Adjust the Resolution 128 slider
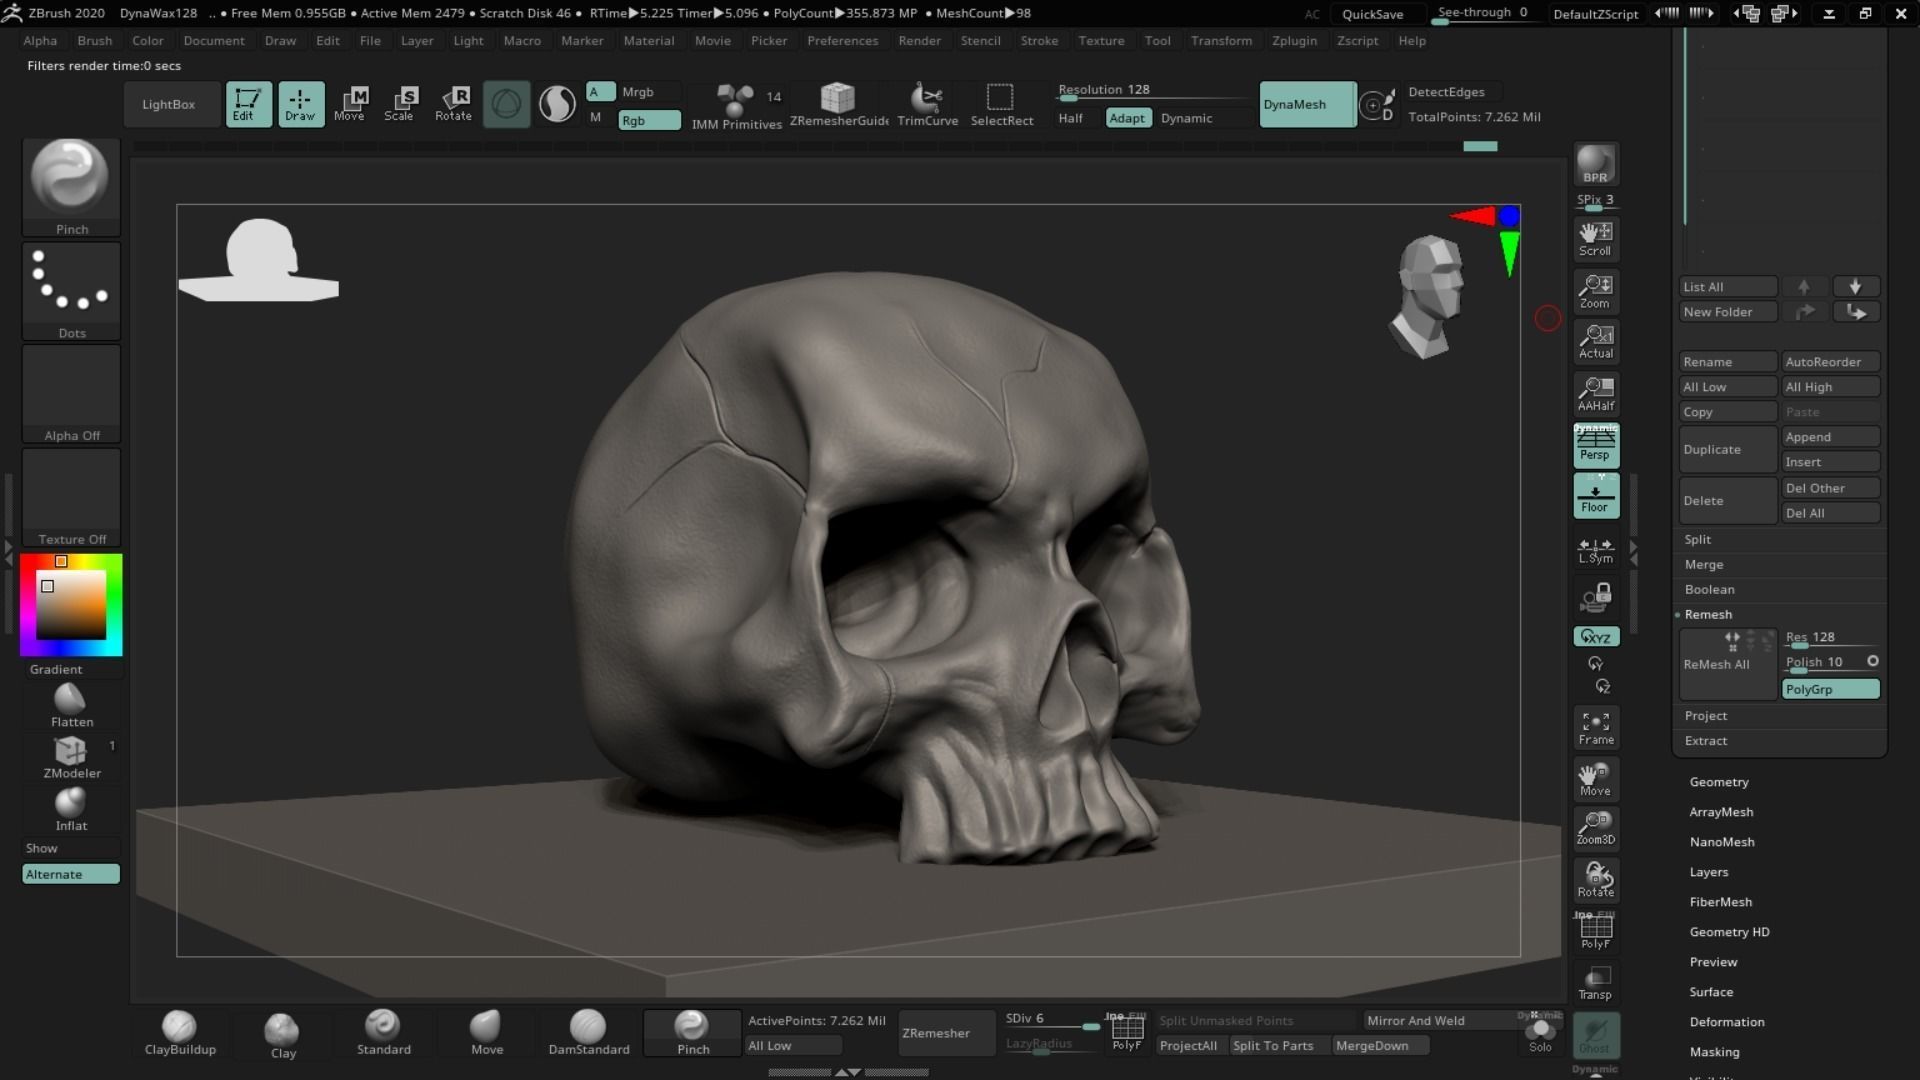The height and width of the screenshot is (1080, 1920). (x=1153, y=92)
